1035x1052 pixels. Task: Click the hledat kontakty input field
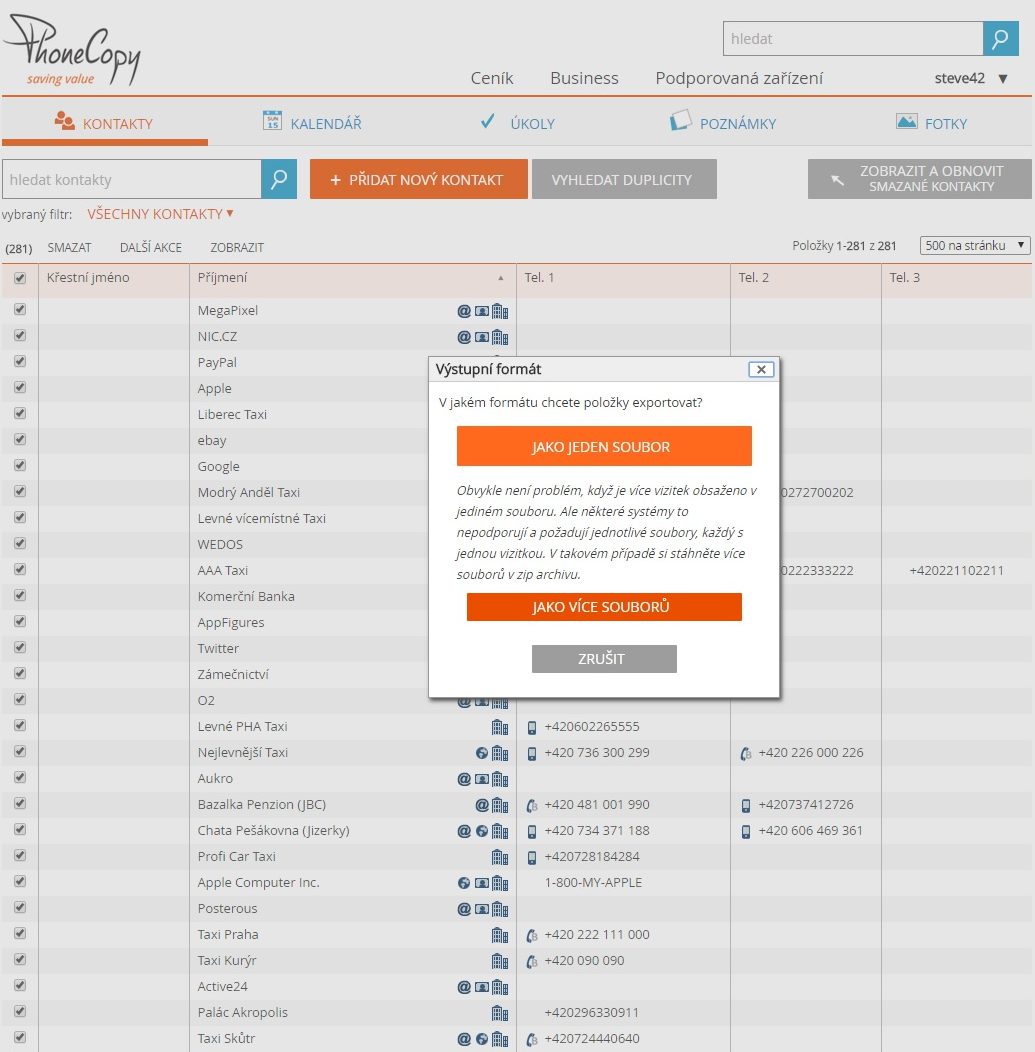131,179
